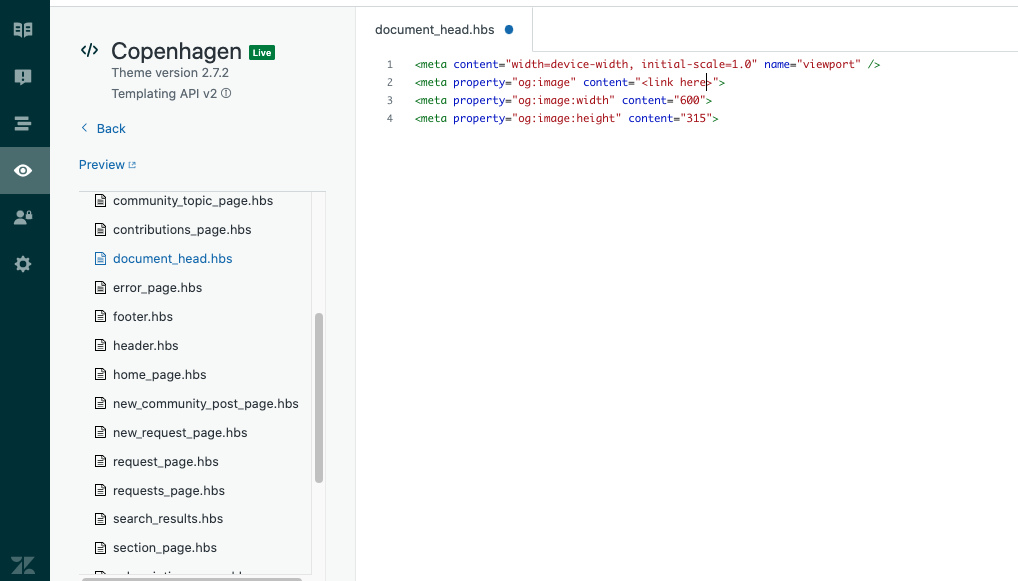Image resolution: width=1018 pixels, height=581 pixels.
Task: Open the Settings gear icon
Action: point(23,264)
